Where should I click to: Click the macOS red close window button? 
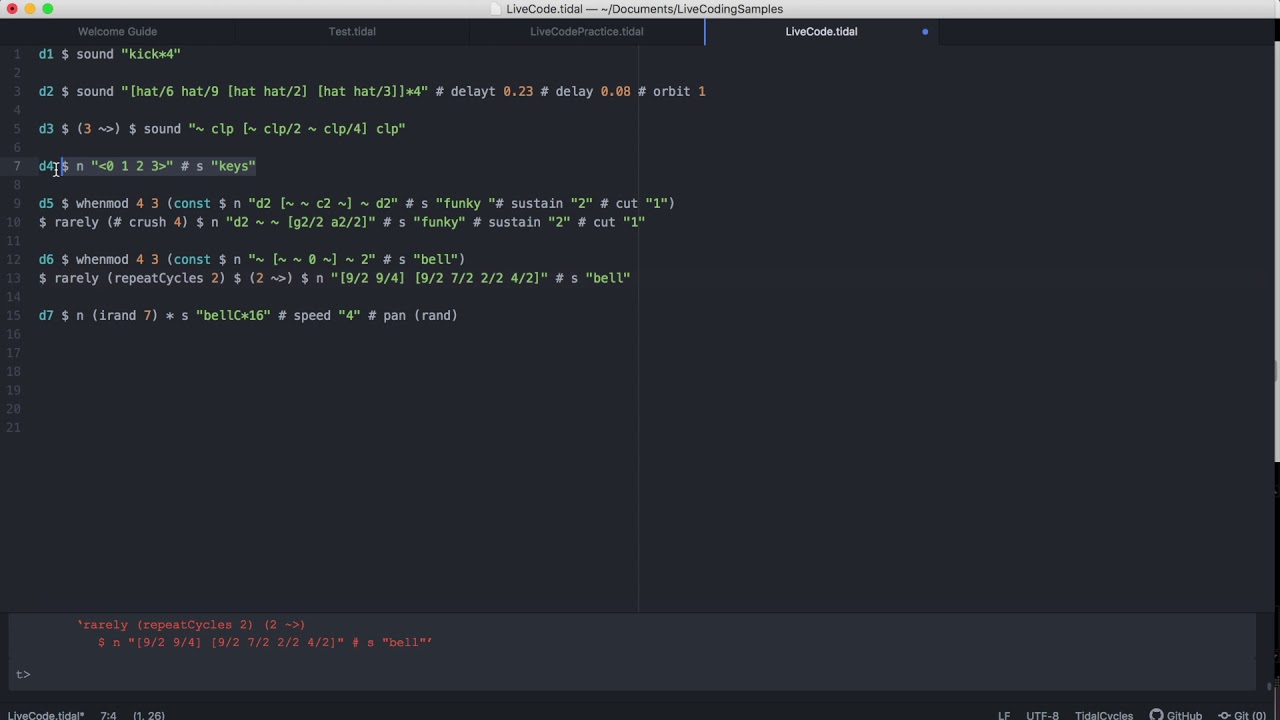pos(10,9)
